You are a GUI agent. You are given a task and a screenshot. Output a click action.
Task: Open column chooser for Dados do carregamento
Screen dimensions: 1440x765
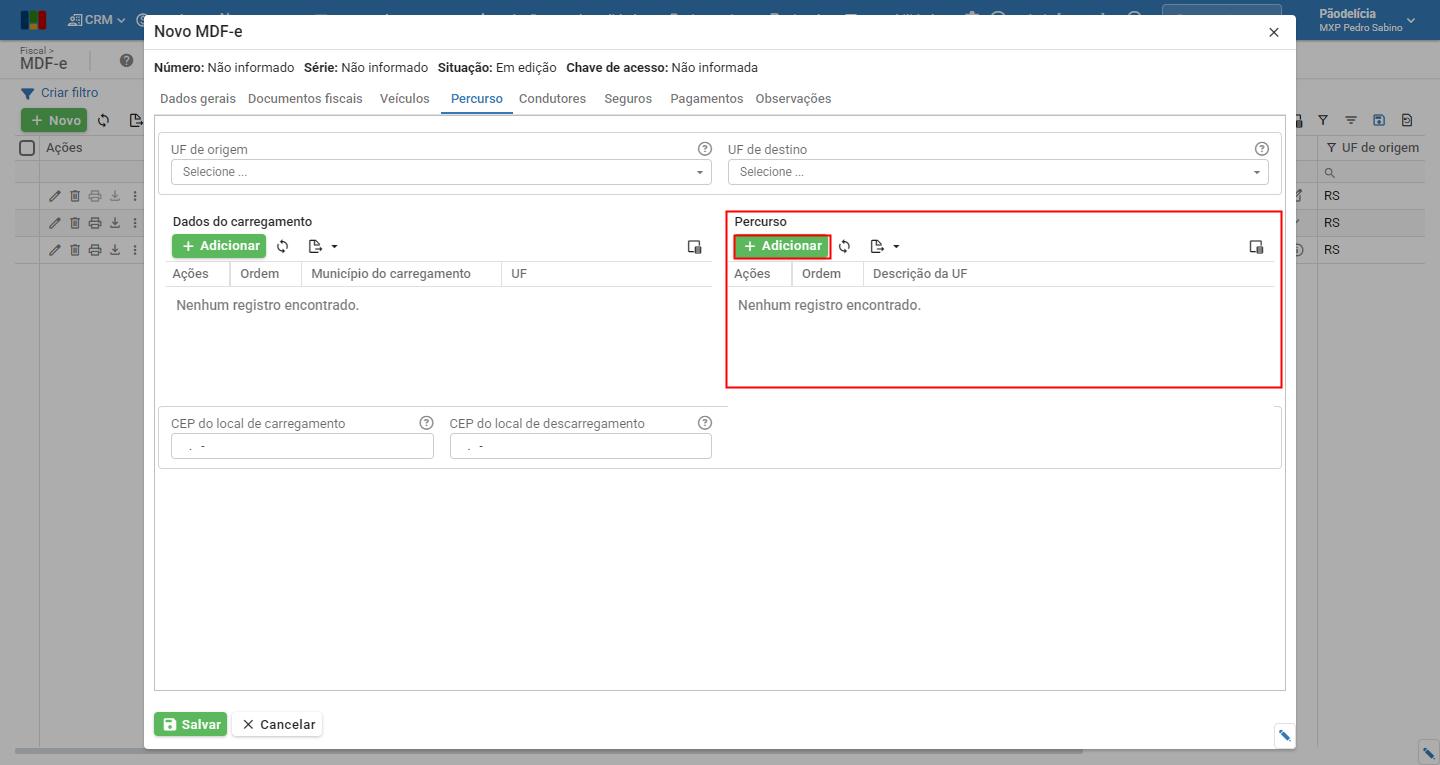694,247
